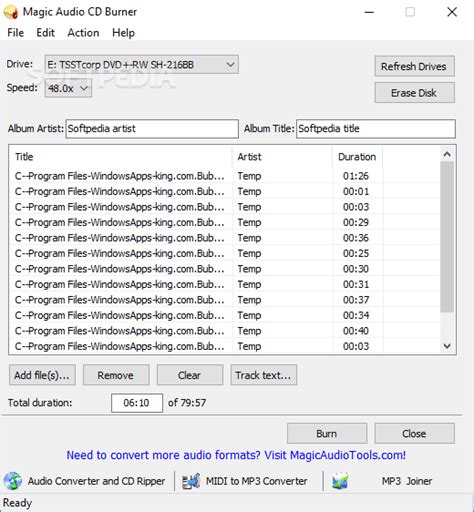
Task: Click the Clear button
Action: tap(190, 375)
